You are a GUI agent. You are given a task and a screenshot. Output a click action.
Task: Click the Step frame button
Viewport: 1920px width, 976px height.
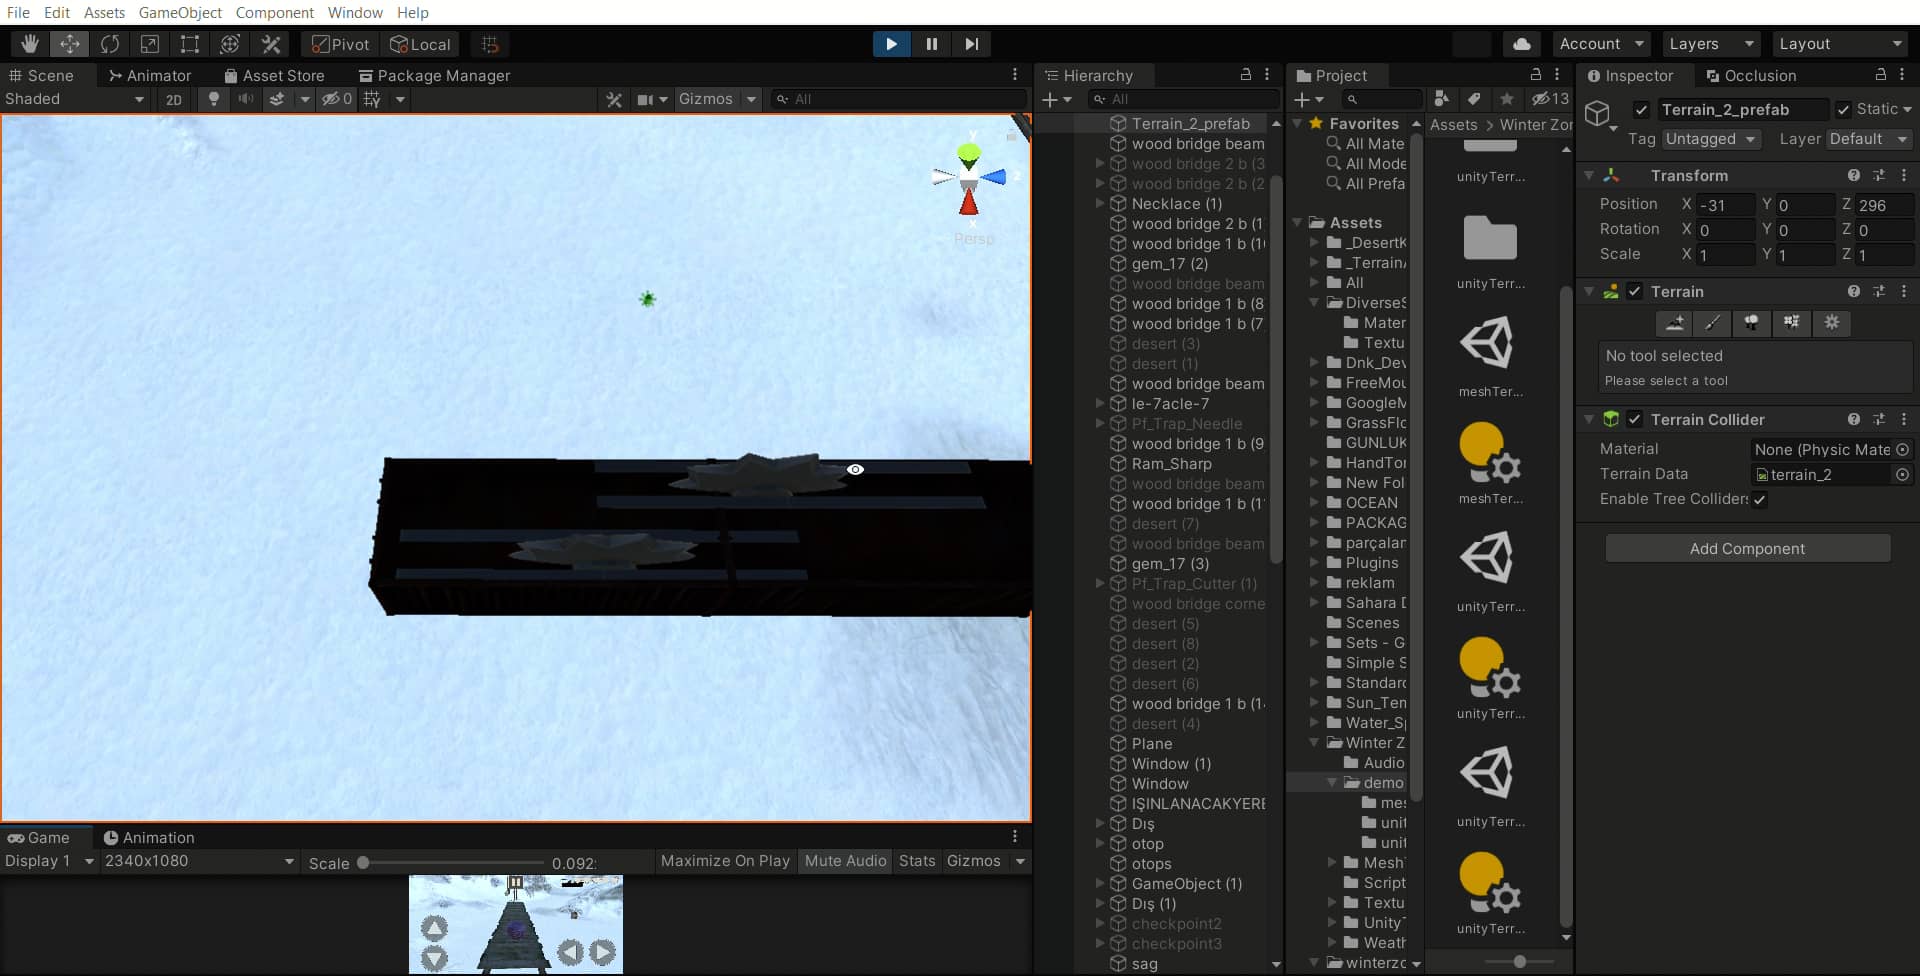tap(971, 44)
